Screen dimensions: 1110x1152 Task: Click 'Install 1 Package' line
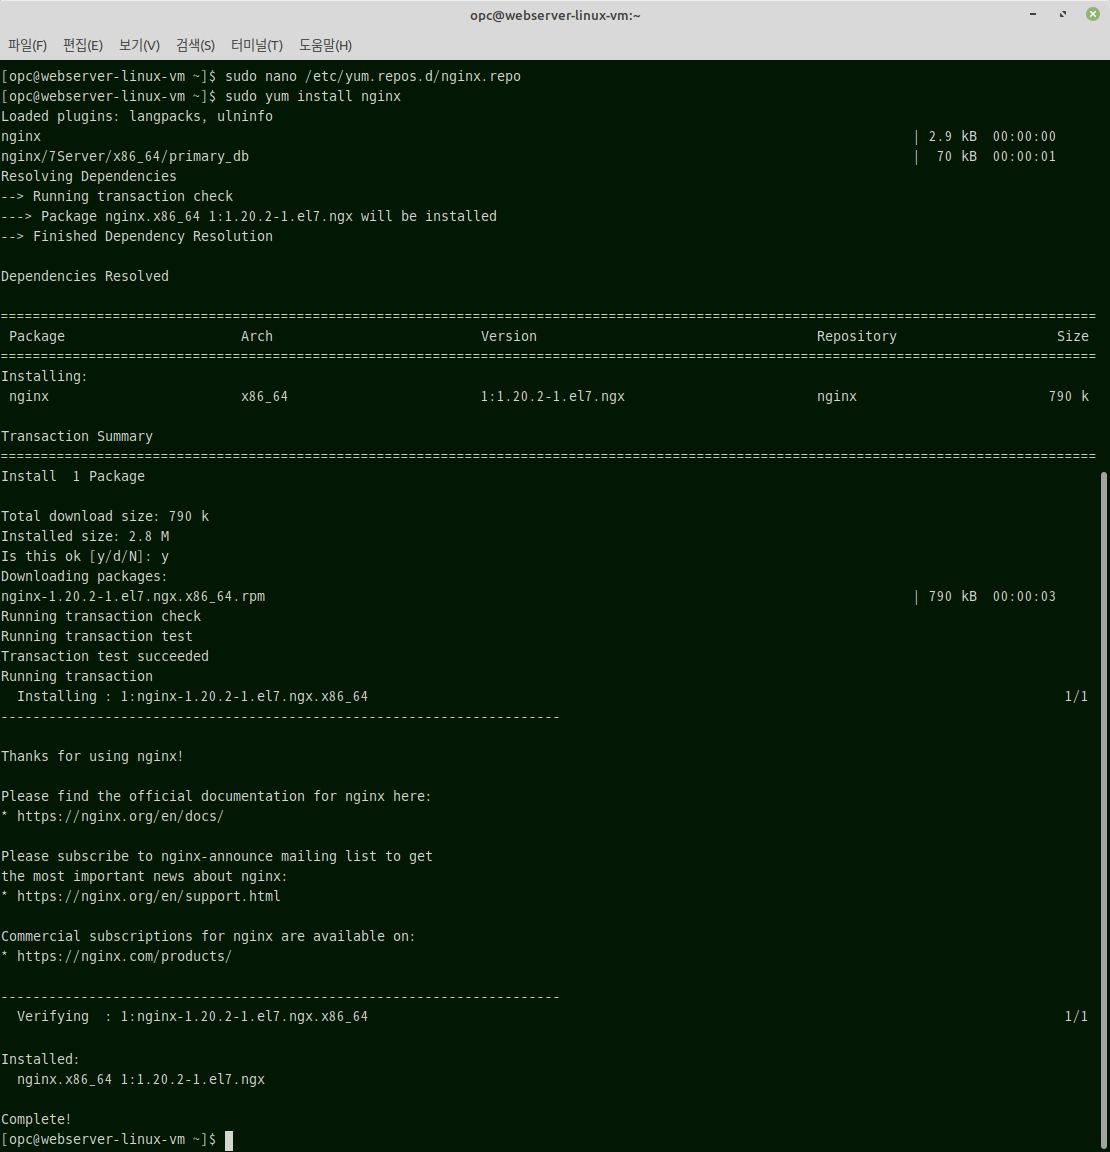click(x=73, y=477)
